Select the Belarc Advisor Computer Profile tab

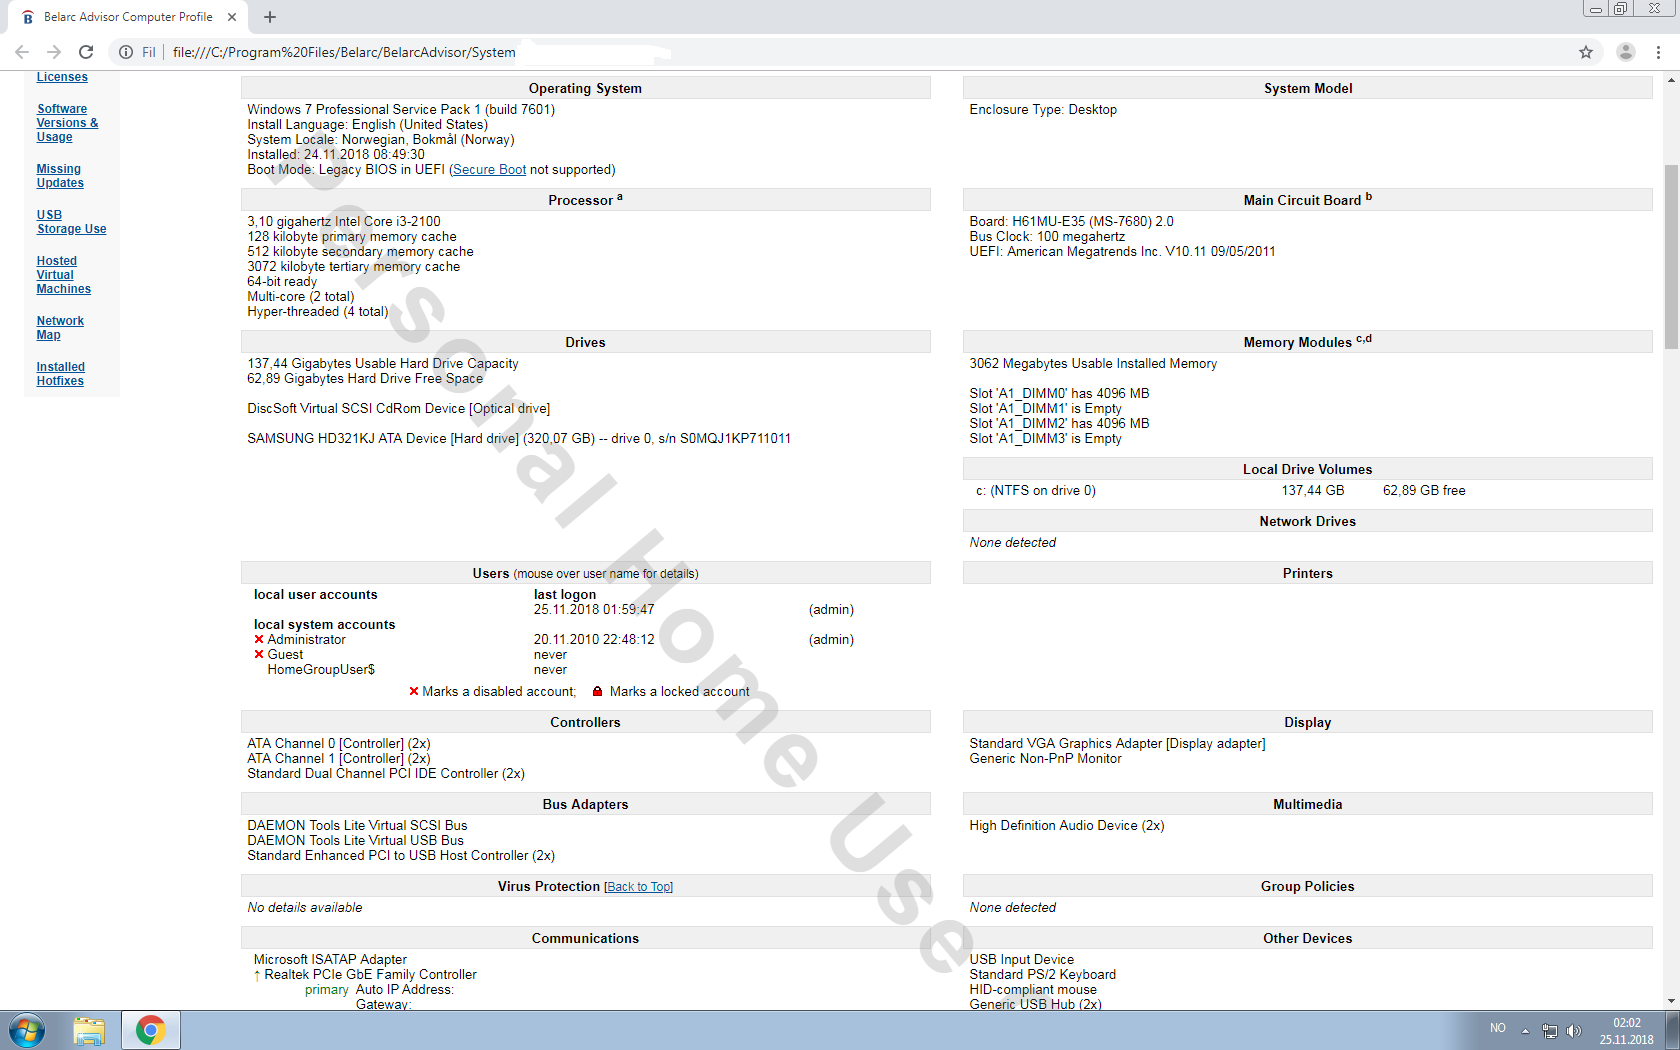pos(128,17)
